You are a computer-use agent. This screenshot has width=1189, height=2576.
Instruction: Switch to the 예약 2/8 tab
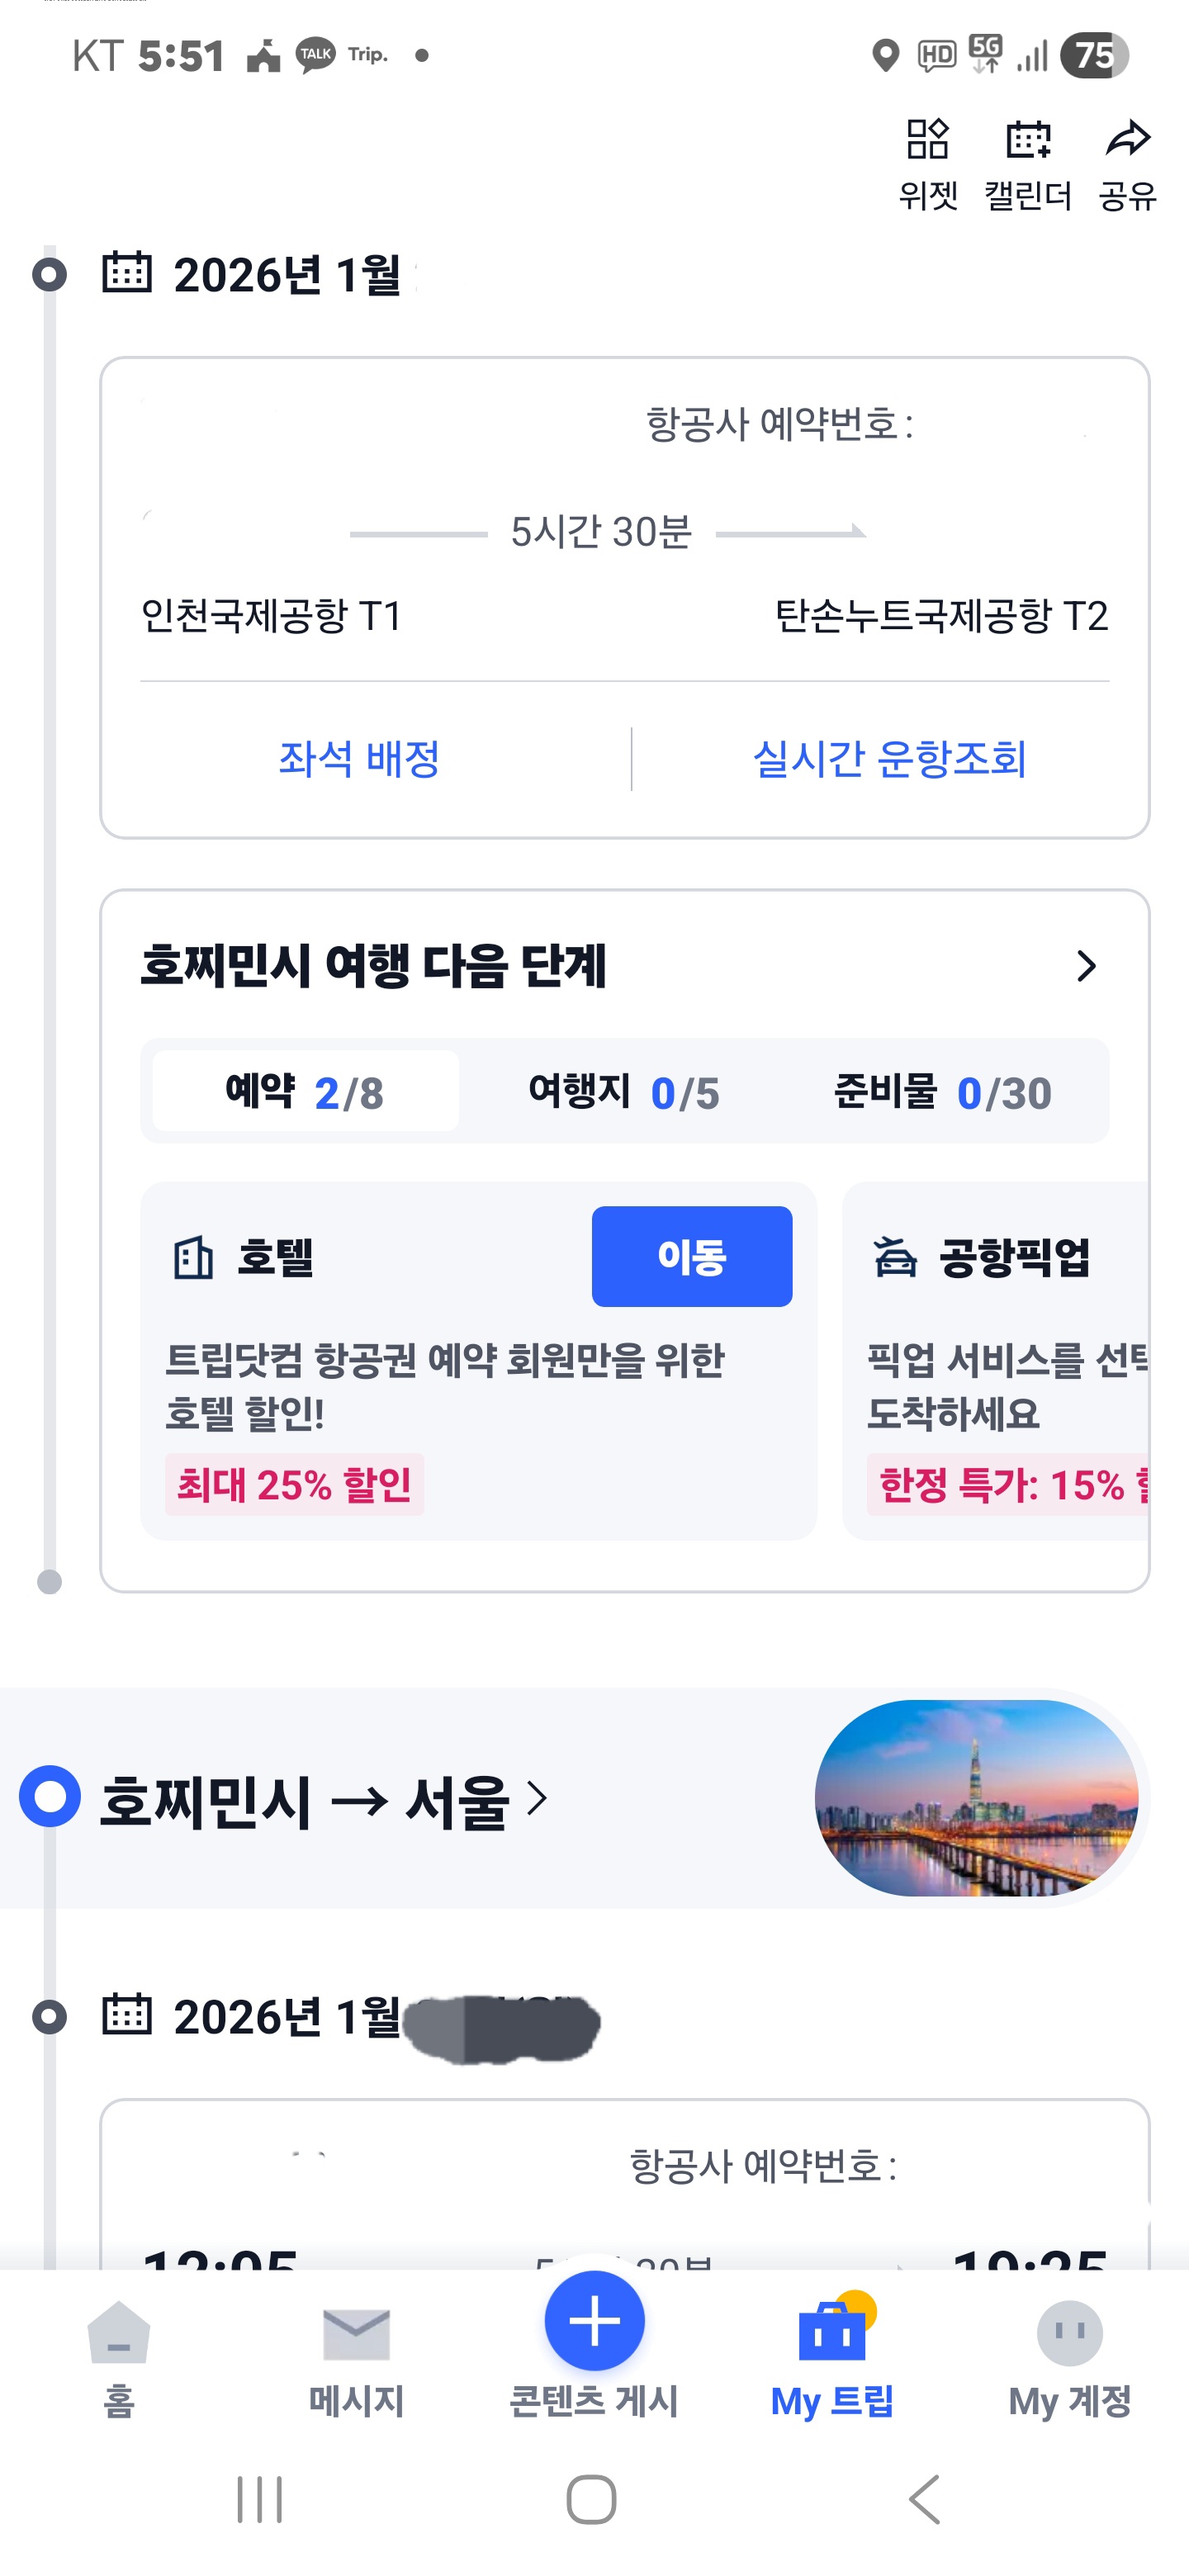click(x=305, y=1092)
